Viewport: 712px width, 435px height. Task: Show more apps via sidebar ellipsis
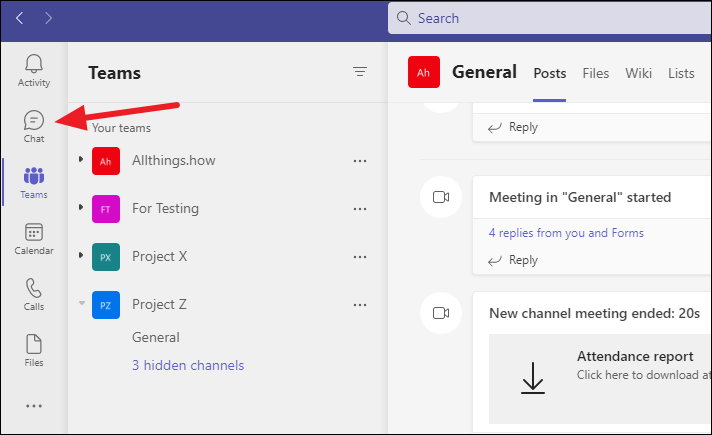click(x=34, y=406)
